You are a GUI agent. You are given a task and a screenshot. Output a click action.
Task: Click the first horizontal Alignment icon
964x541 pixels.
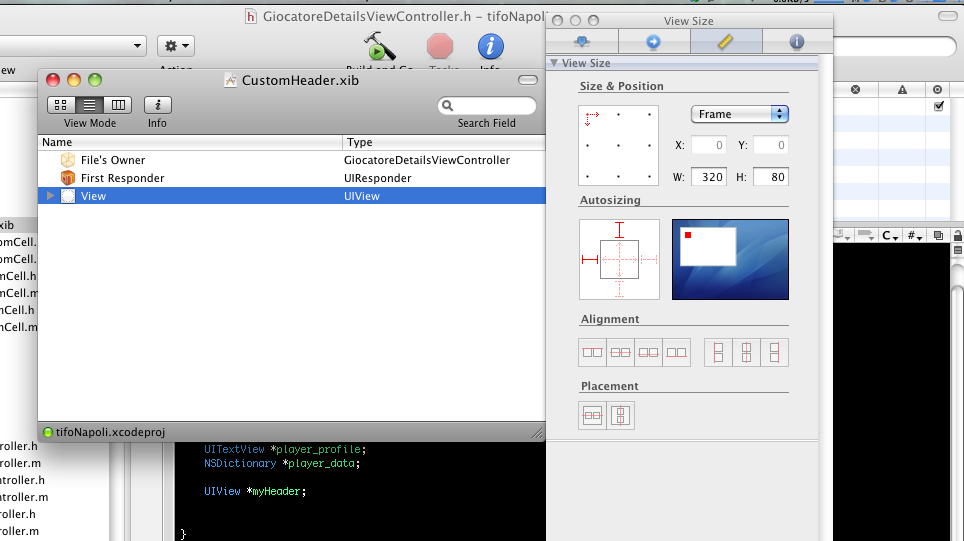click(x=592, y=352)
